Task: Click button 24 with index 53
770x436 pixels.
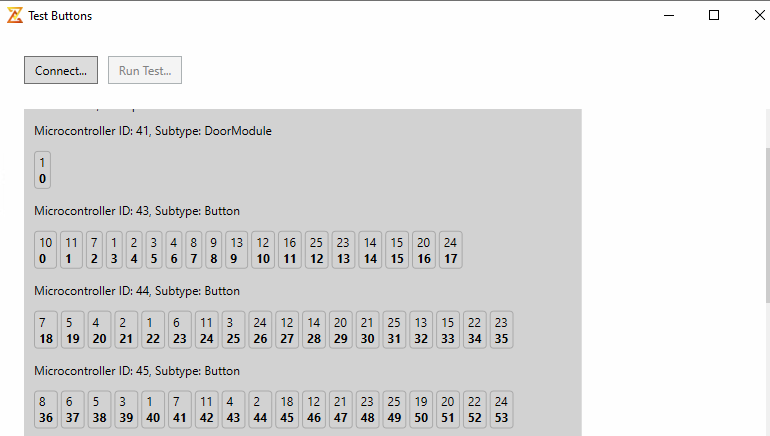Action: pos(501,409)
